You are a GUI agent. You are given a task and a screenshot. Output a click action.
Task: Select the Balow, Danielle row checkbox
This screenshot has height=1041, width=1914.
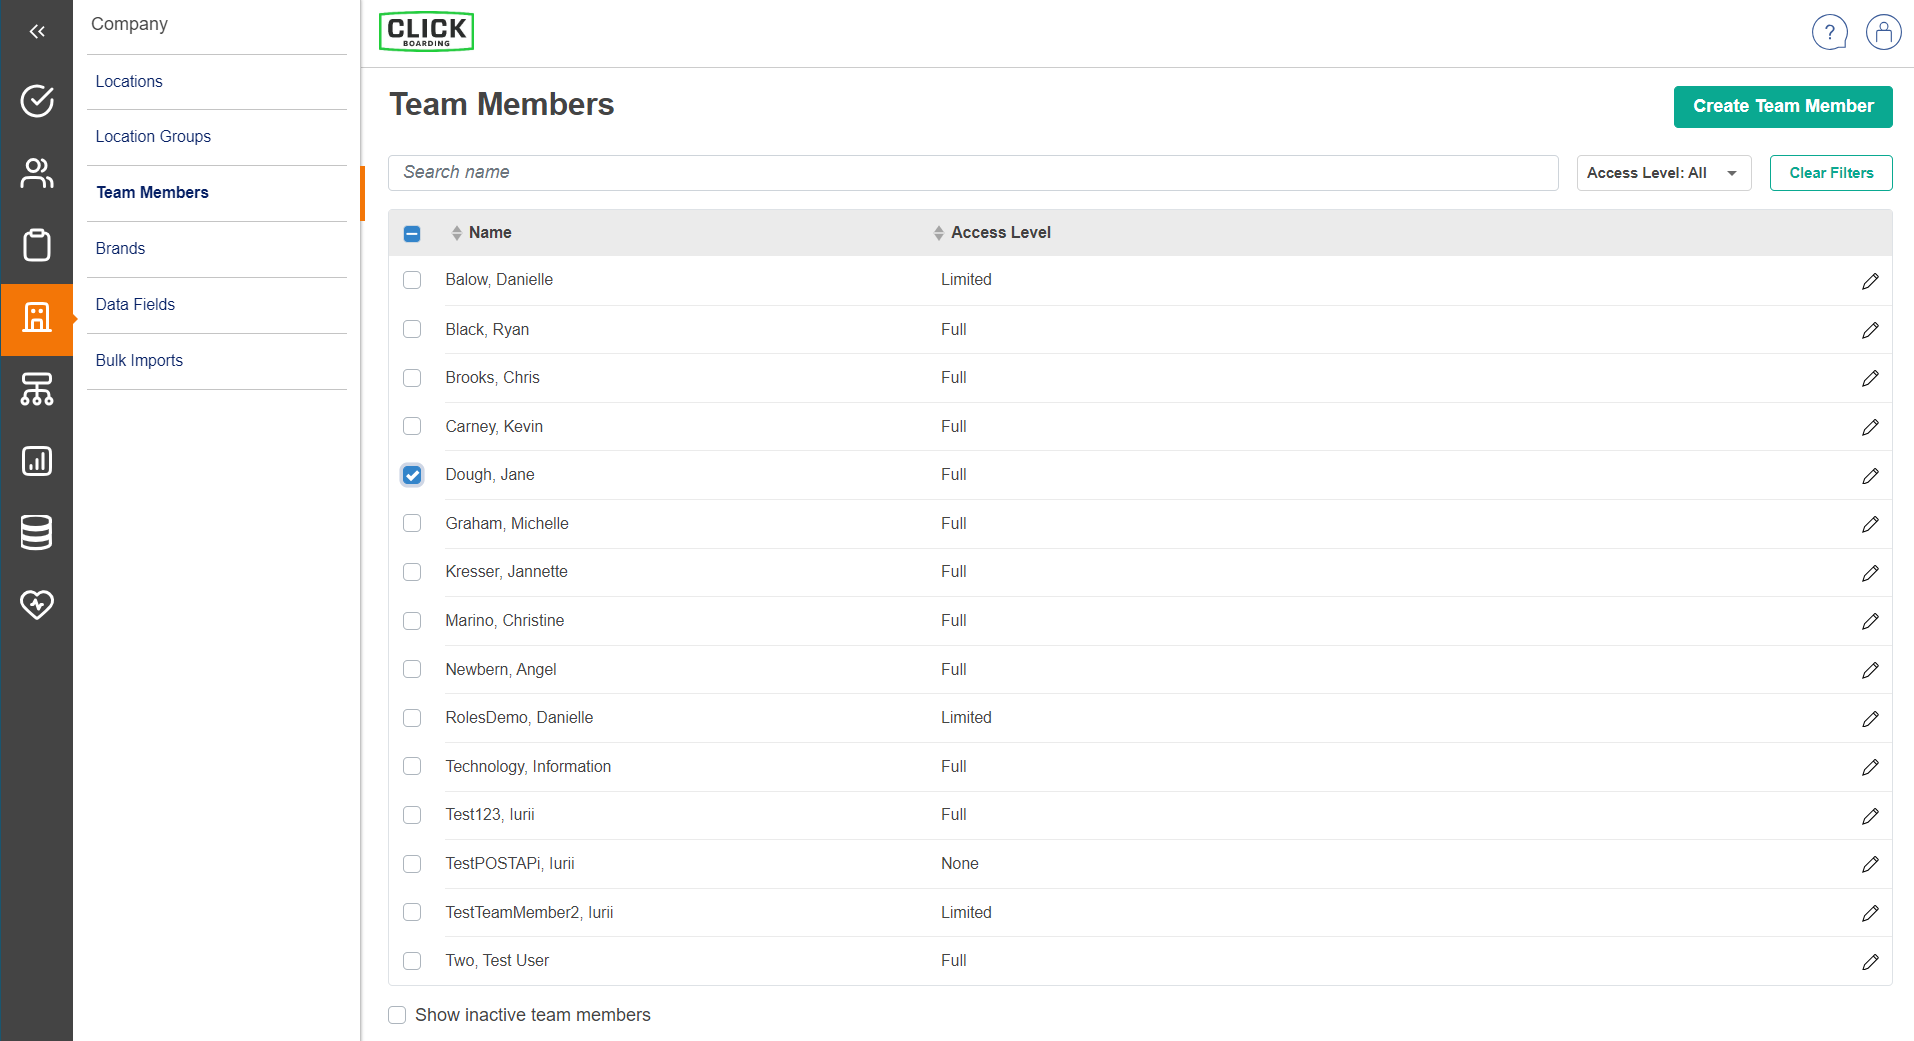click(x=412, y=280)
